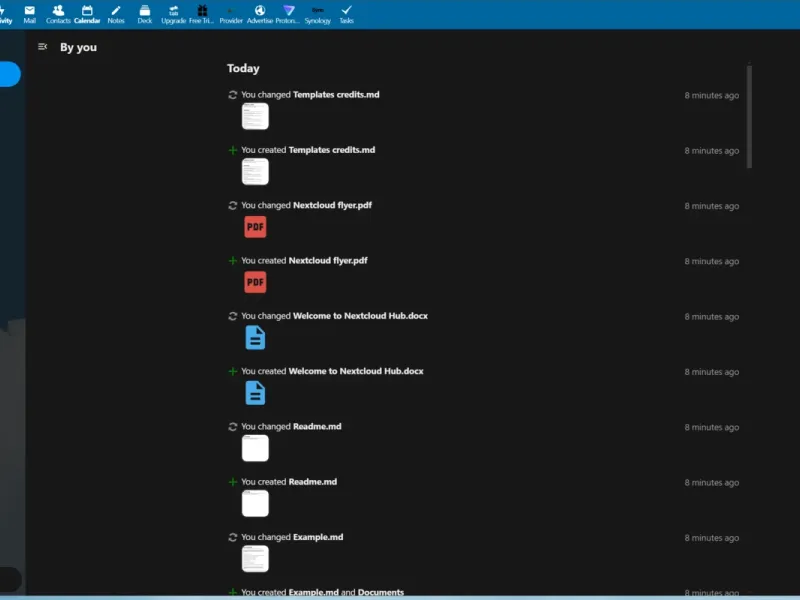The height and width of the screenshot is (600, 800).
Task: Click the changed icon beside Example.md
Action: 233,537
